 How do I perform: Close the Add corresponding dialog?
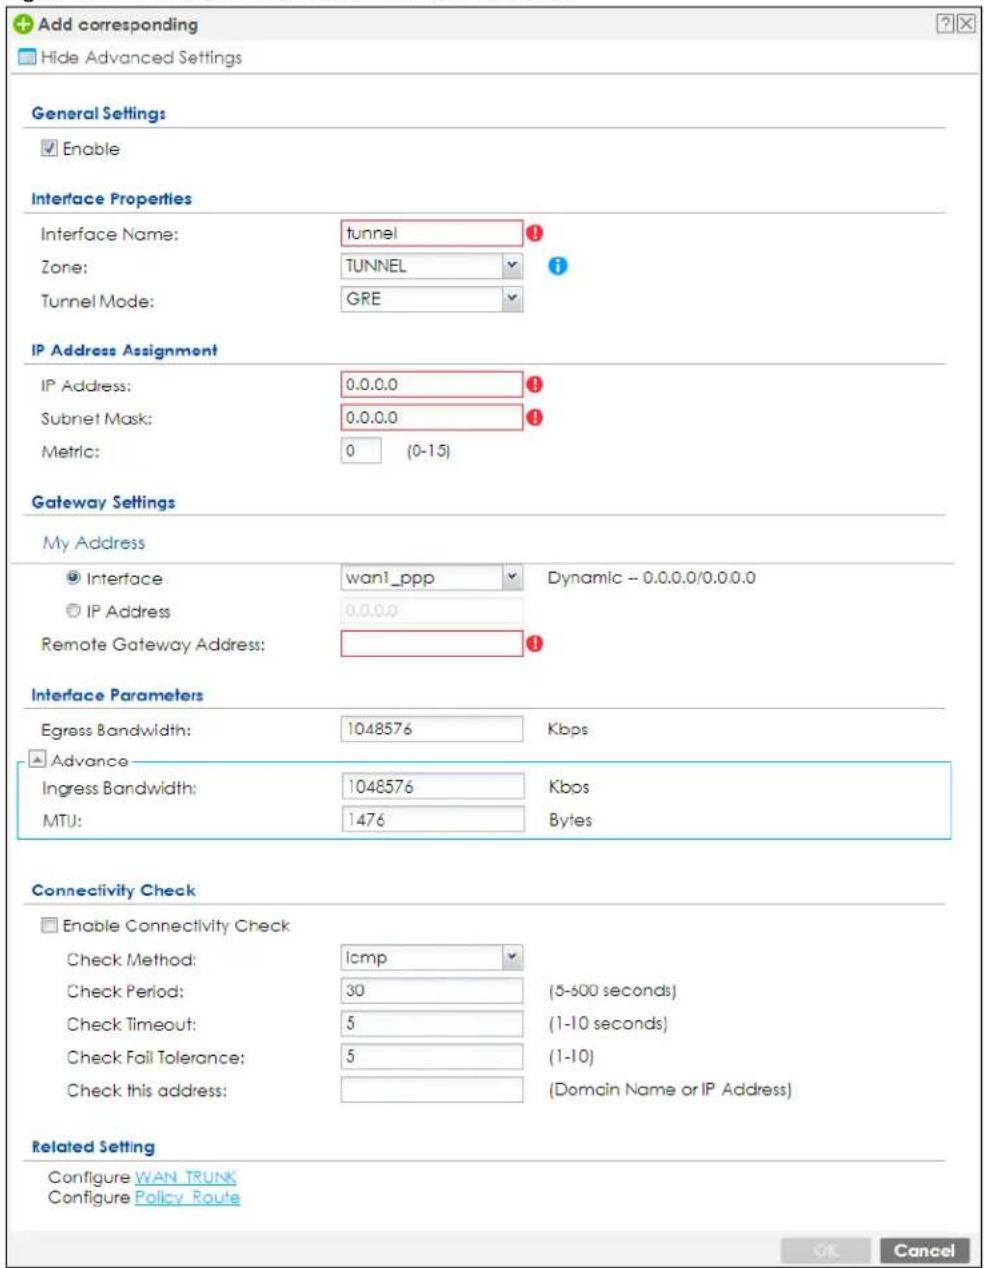coord(965,25)
